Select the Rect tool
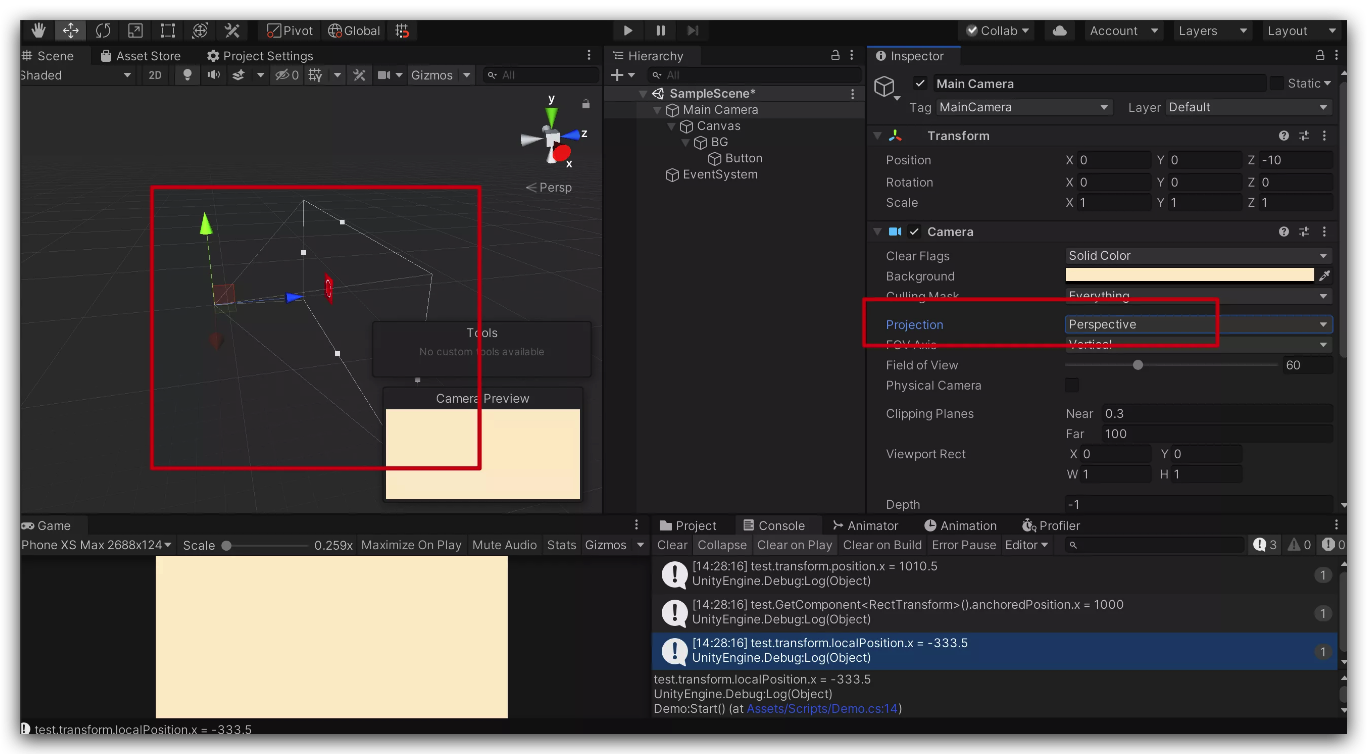Viewport: 1367px width, 754px height. (167, 31)
